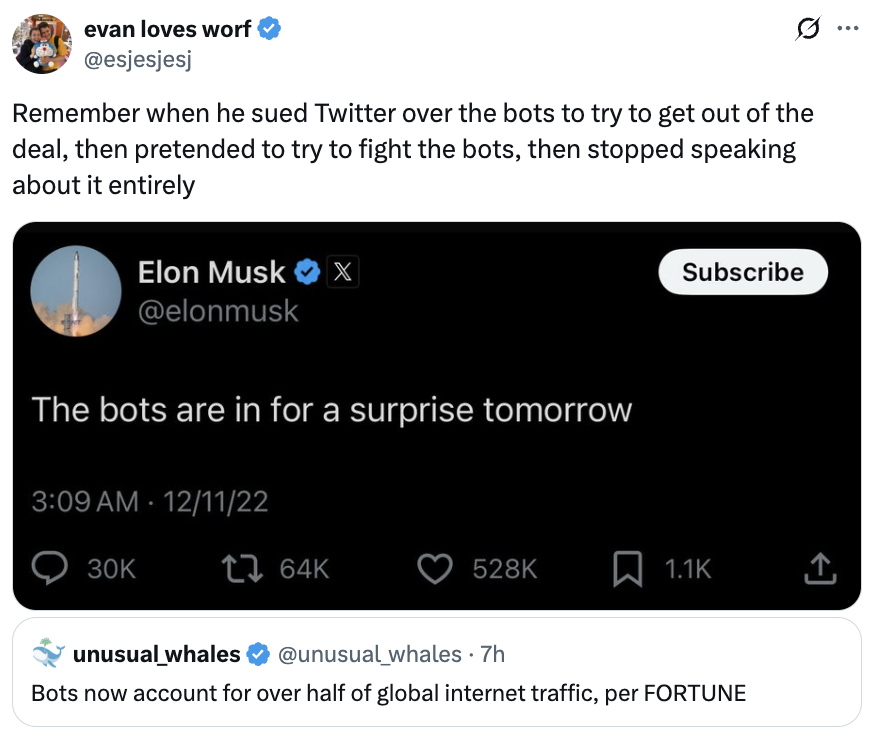Toggle the bookmark icon showing 1.1K

pos(628,568)
